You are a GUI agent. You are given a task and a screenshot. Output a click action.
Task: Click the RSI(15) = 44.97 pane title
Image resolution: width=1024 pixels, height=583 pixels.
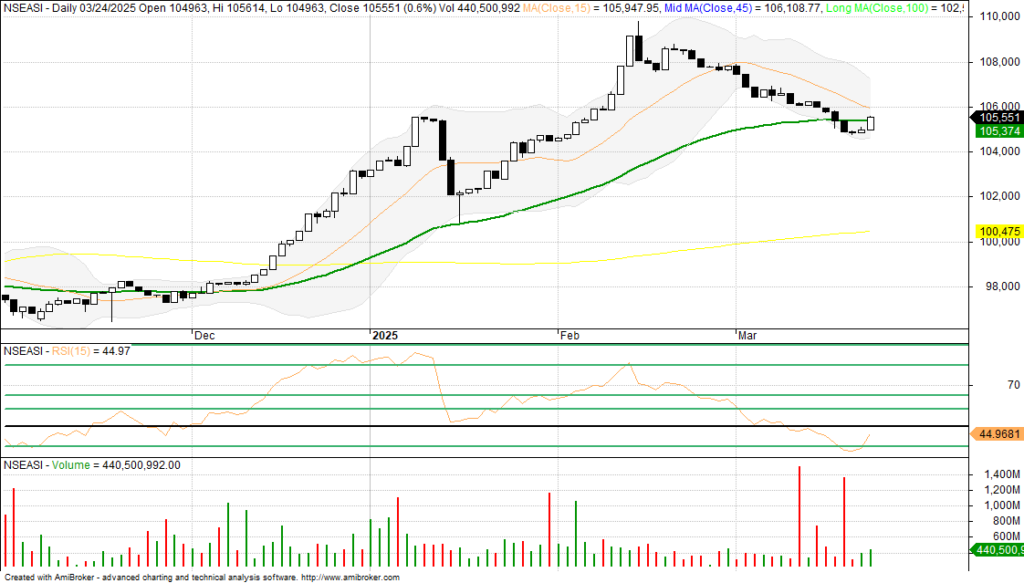click(66, 351)
